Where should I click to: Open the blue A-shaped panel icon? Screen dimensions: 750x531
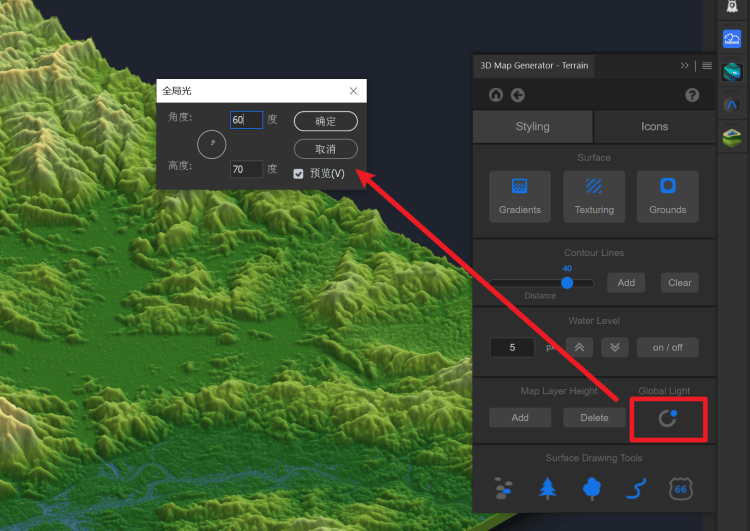click(732, 105)
